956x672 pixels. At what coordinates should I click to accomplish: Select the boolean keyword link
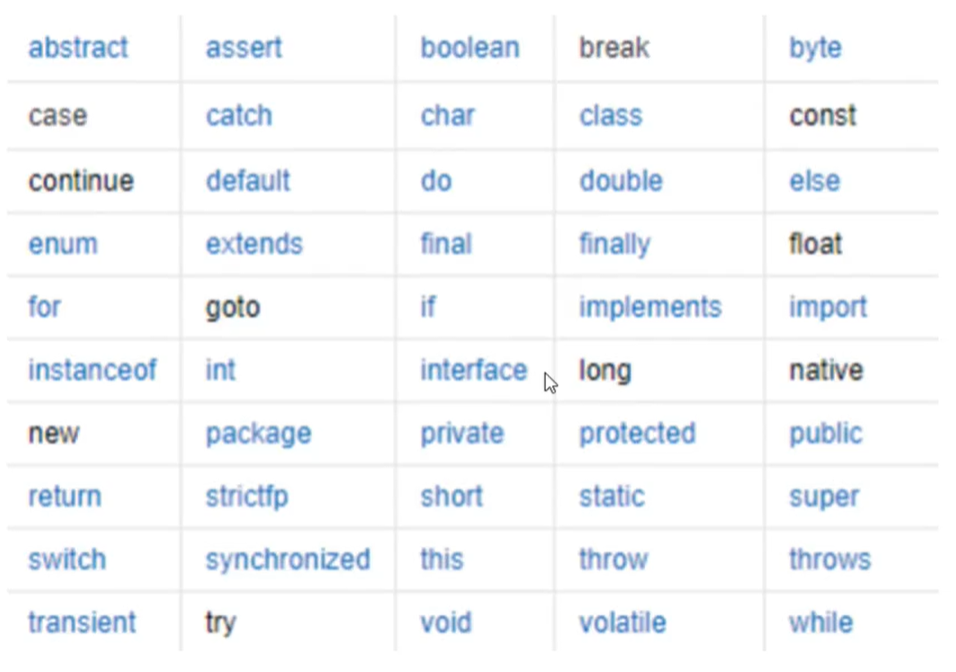pos(470,48)
